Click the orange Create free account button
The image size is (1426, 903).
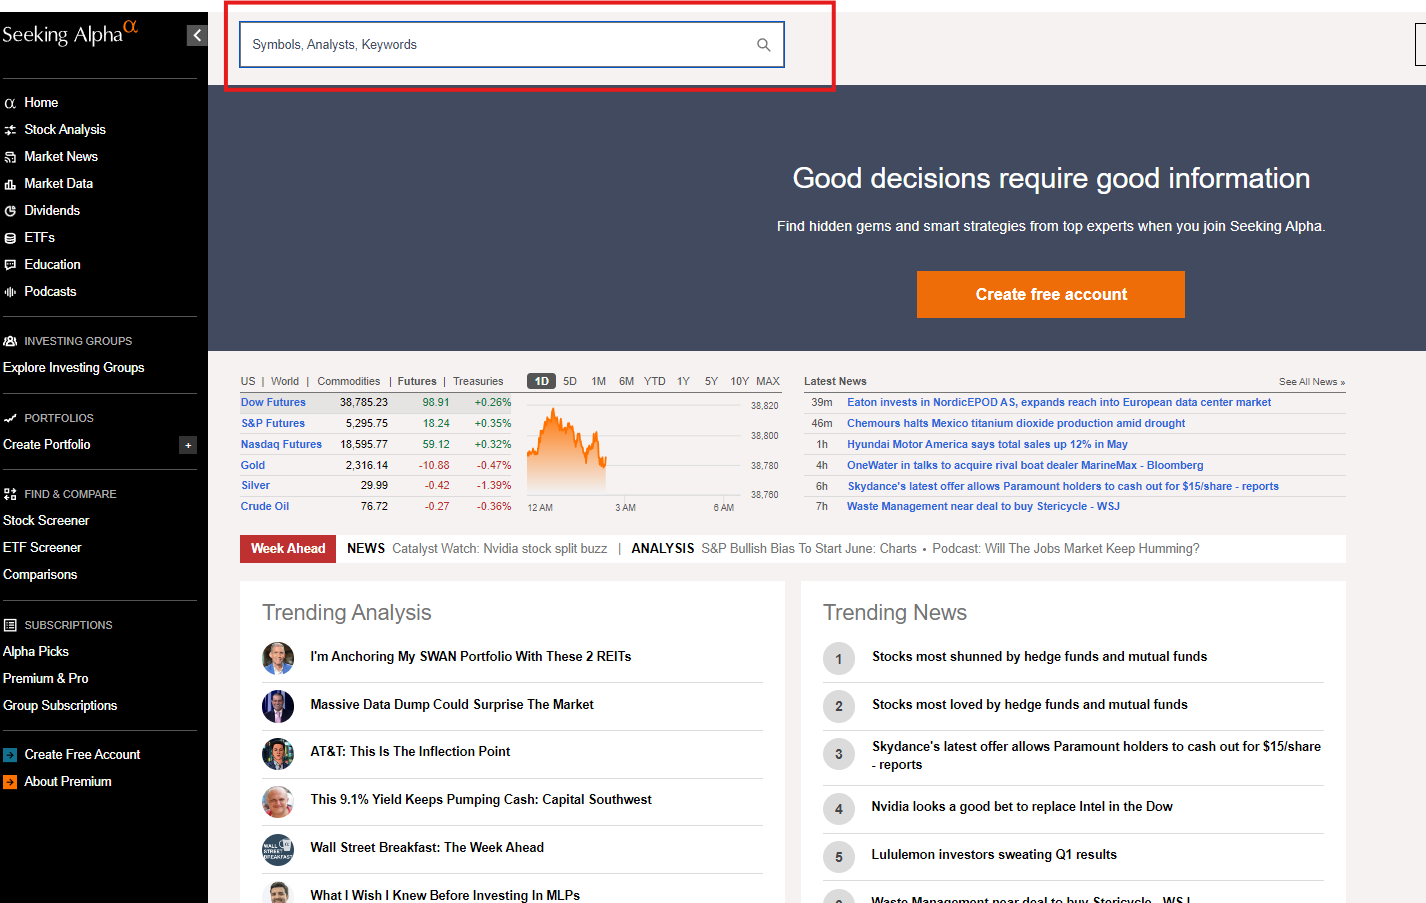point(1051,294)
